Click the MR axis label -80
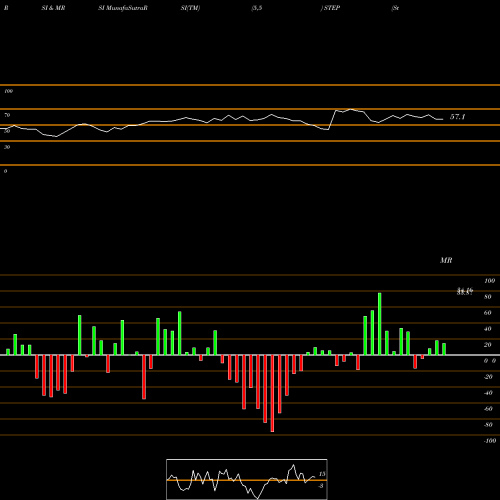This screenshot has width=500, height=500. [488, 425]
